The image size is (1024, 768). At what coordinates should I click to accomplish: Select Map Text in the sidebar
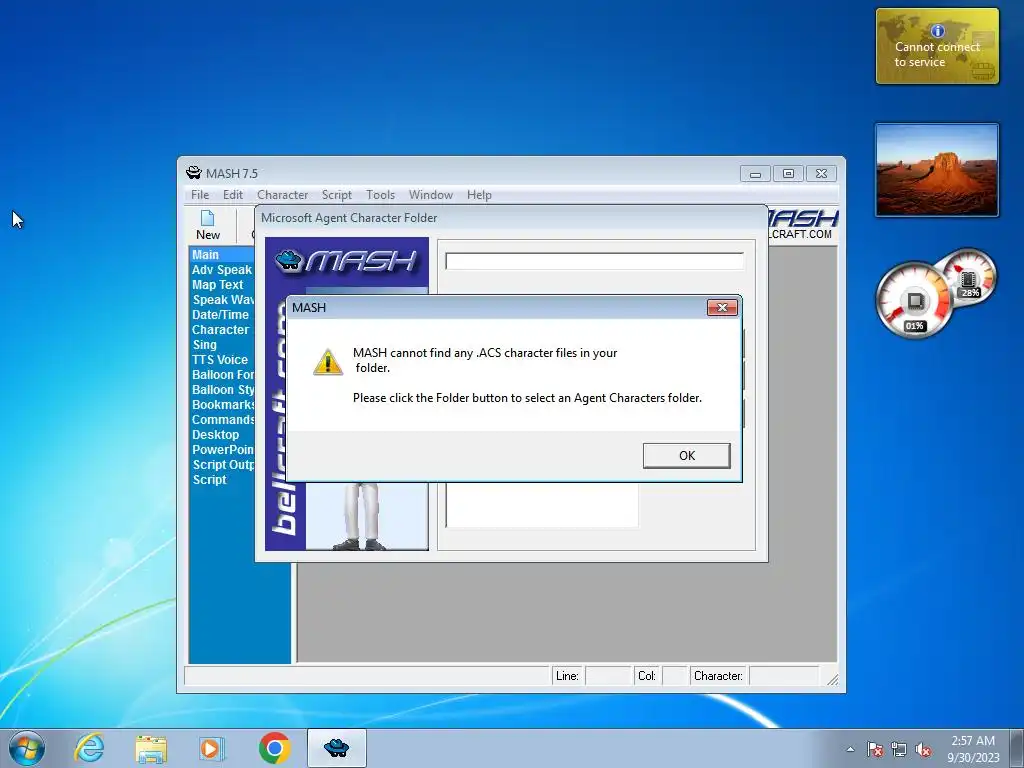coord(222,285)
